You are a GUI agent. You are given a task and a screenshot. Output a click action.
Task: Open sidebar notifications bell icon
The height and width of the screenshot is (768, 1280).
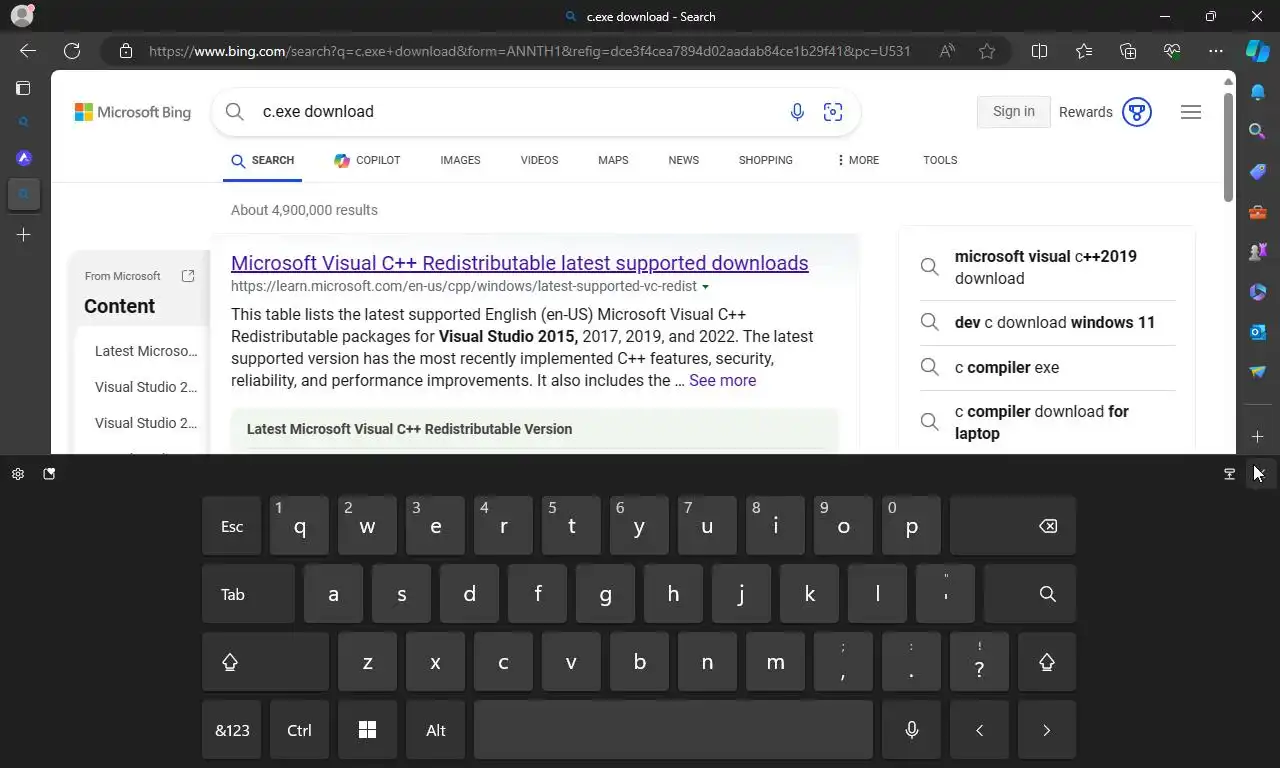(1258, 92)
